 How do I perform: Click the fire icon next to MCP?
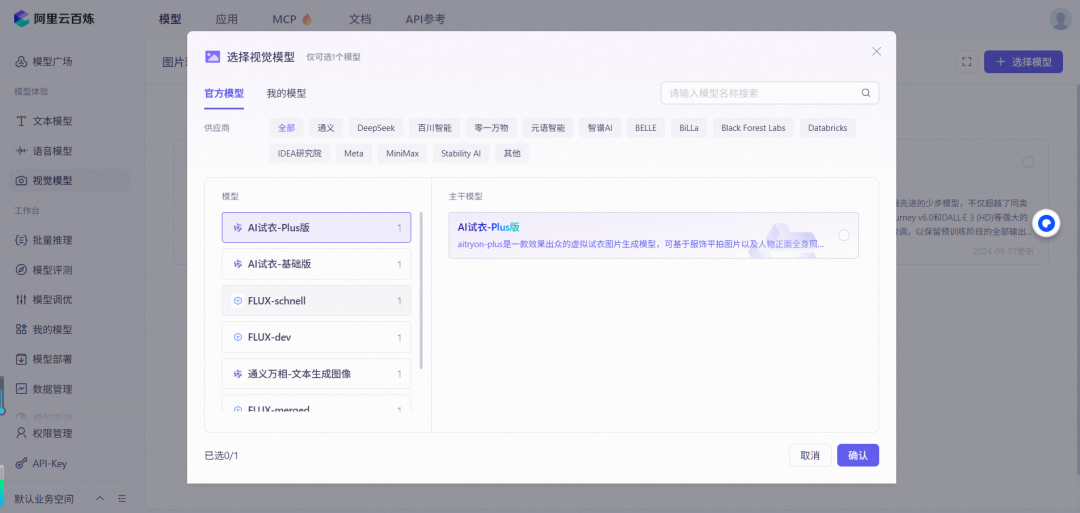point(307,19)
